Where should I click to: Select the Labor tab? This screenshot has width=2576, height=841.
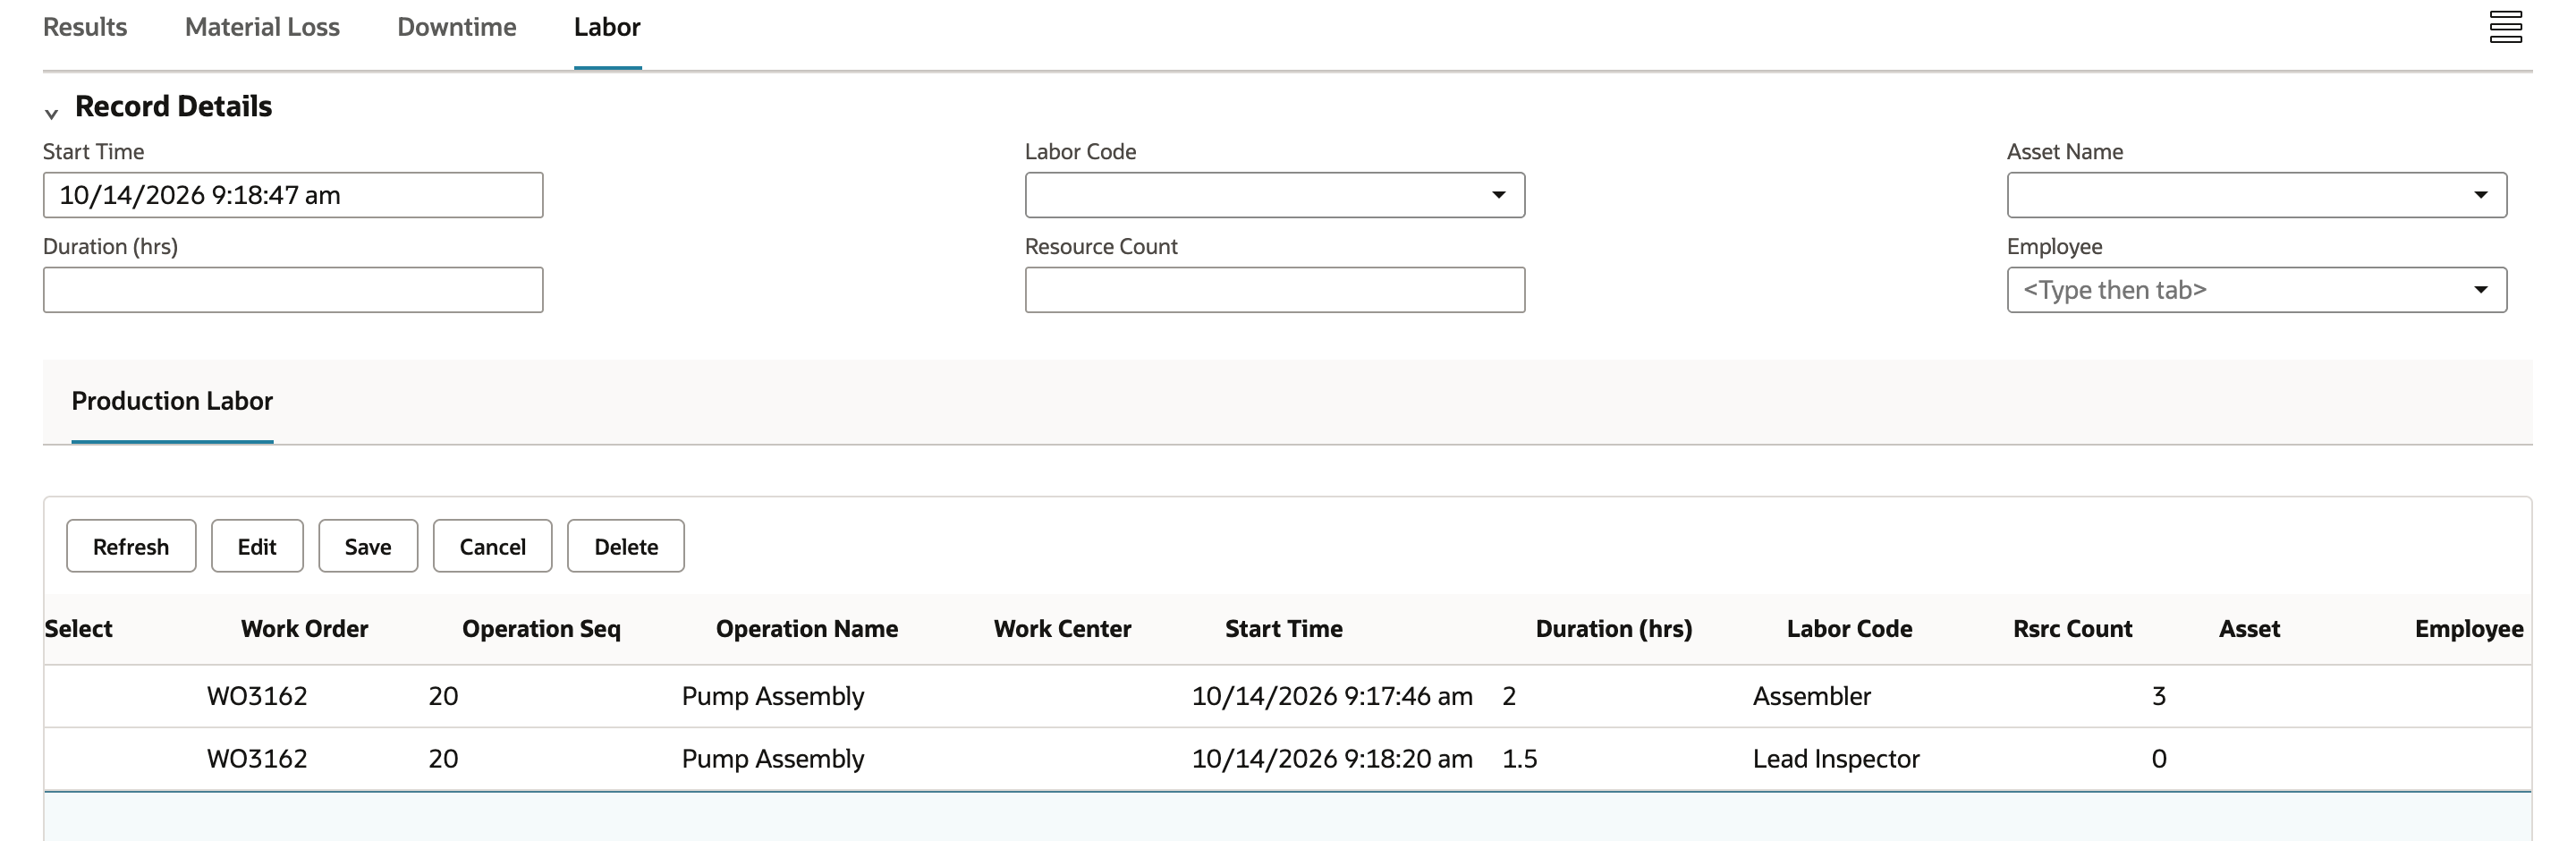[x=607, y=27]
